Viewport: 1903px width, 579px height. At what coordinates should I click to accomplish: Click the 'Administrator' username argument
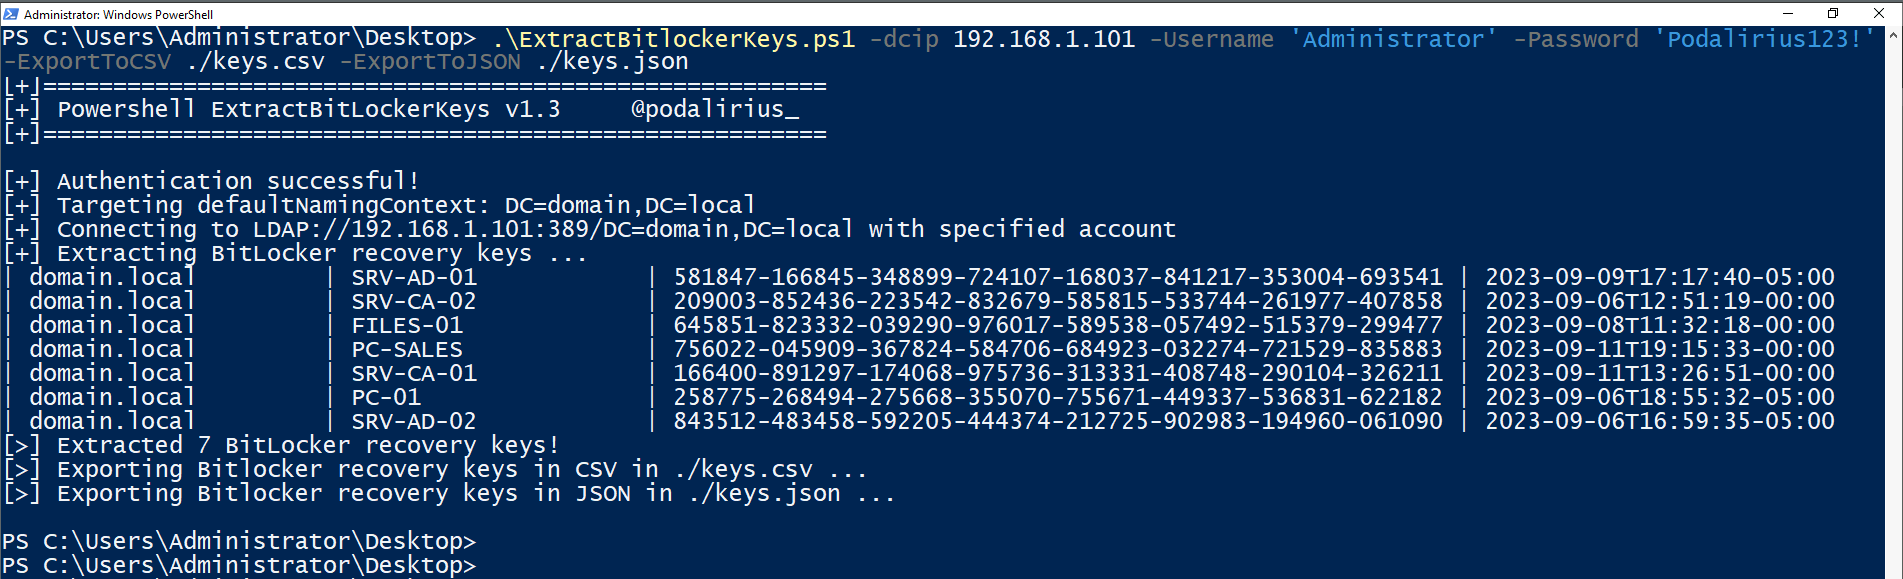click(x=1393, y=39)
